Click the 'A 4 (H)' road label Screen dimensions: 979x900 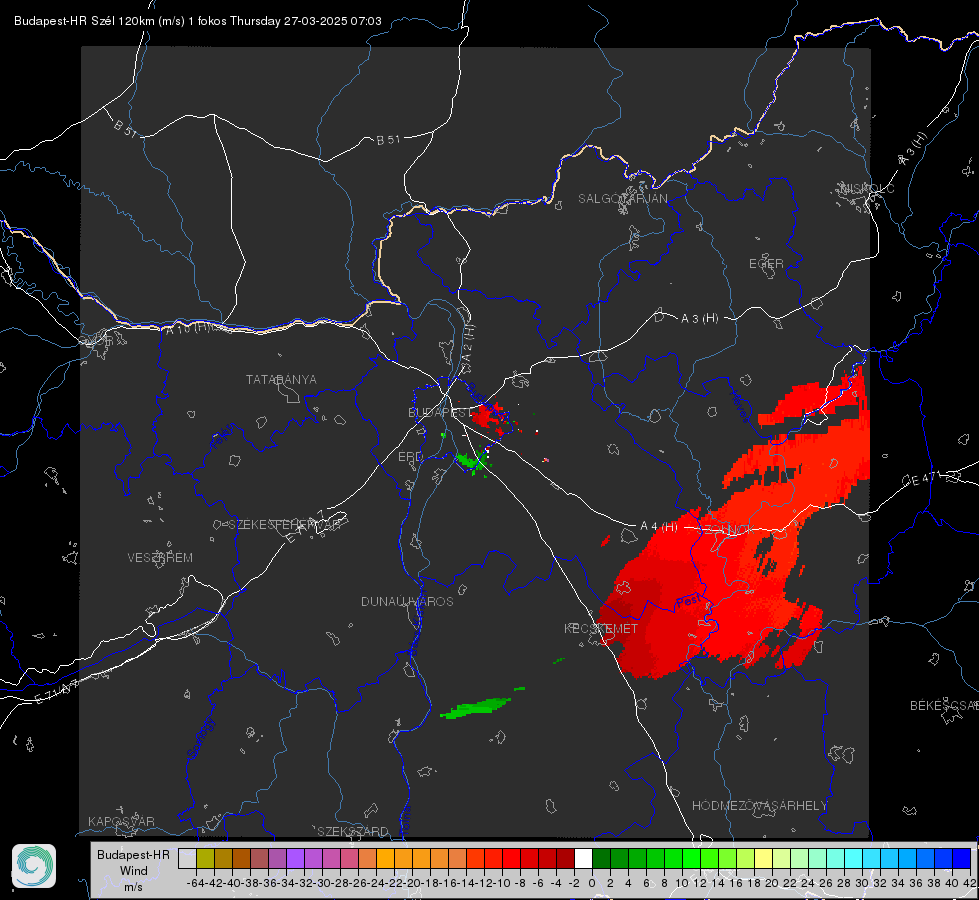(659, 527)
